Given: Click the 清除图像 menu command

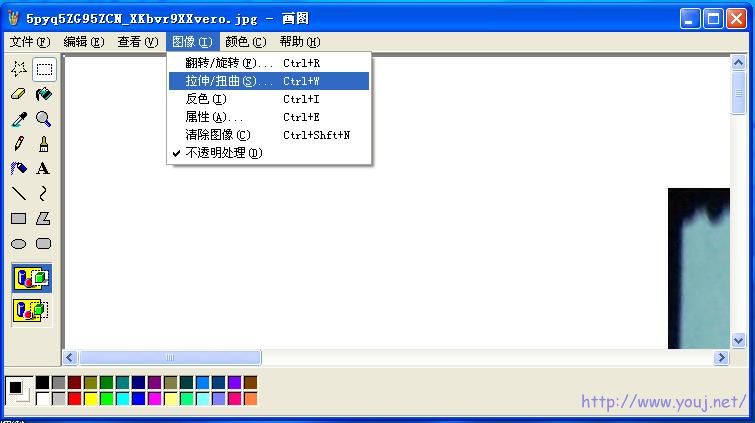Looking at the screenshot, I should click(x=218, y=135).
